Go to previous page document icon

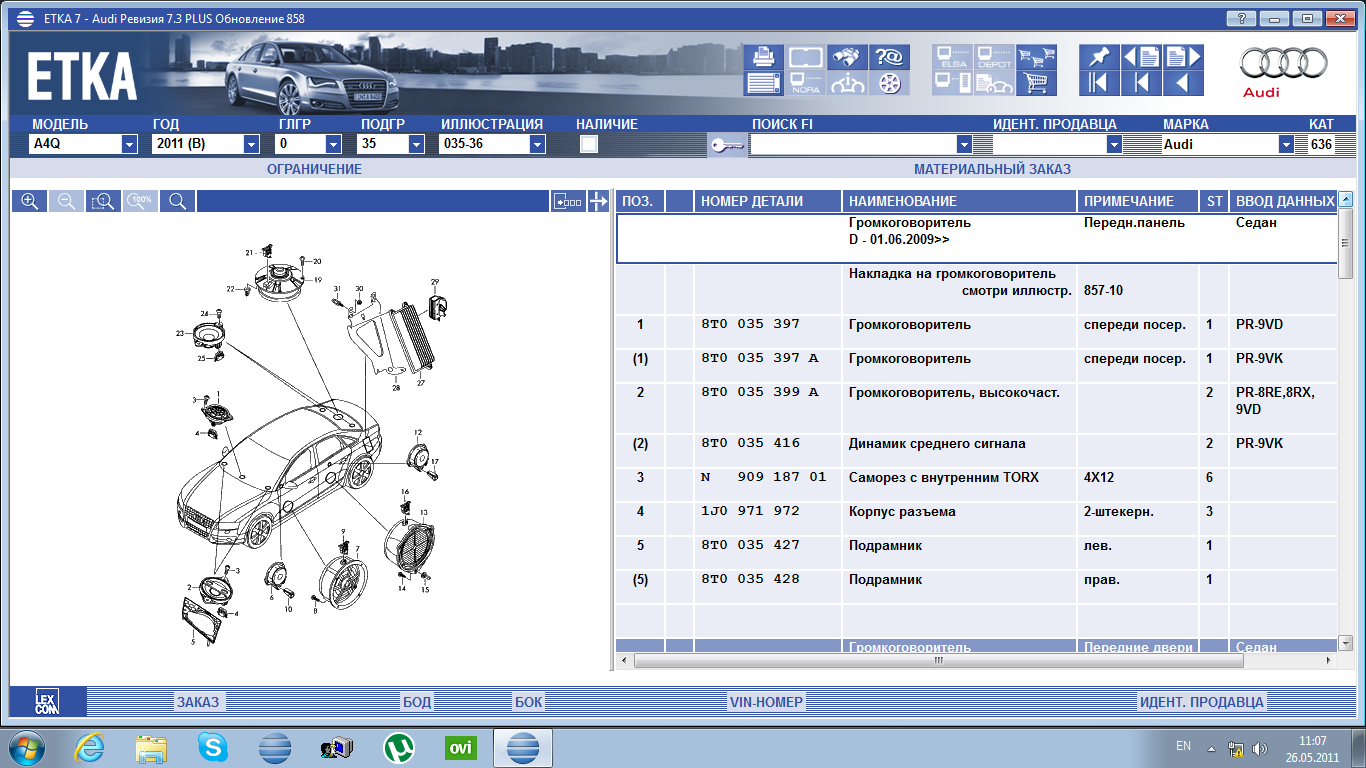(x=1141, y=57)
